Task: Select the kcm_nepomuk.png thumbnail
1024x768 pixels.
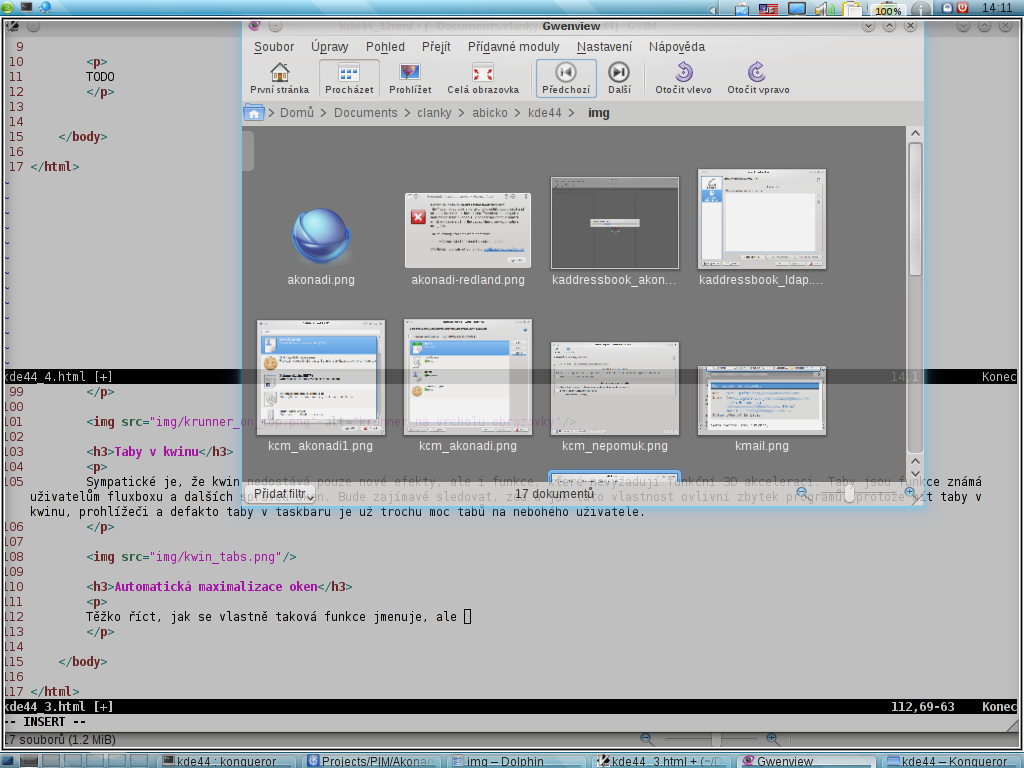Action: pyautogui.click(x=615, y=388)
